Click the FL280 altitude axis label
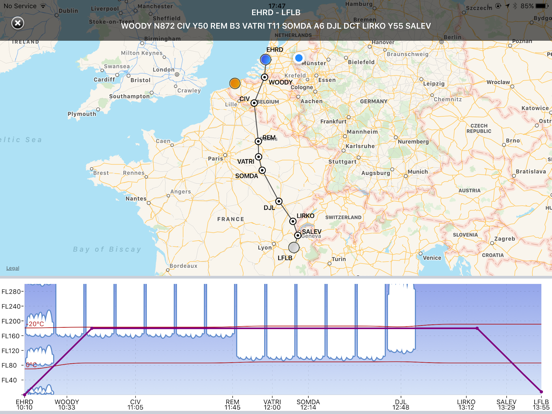 (11, 291)
